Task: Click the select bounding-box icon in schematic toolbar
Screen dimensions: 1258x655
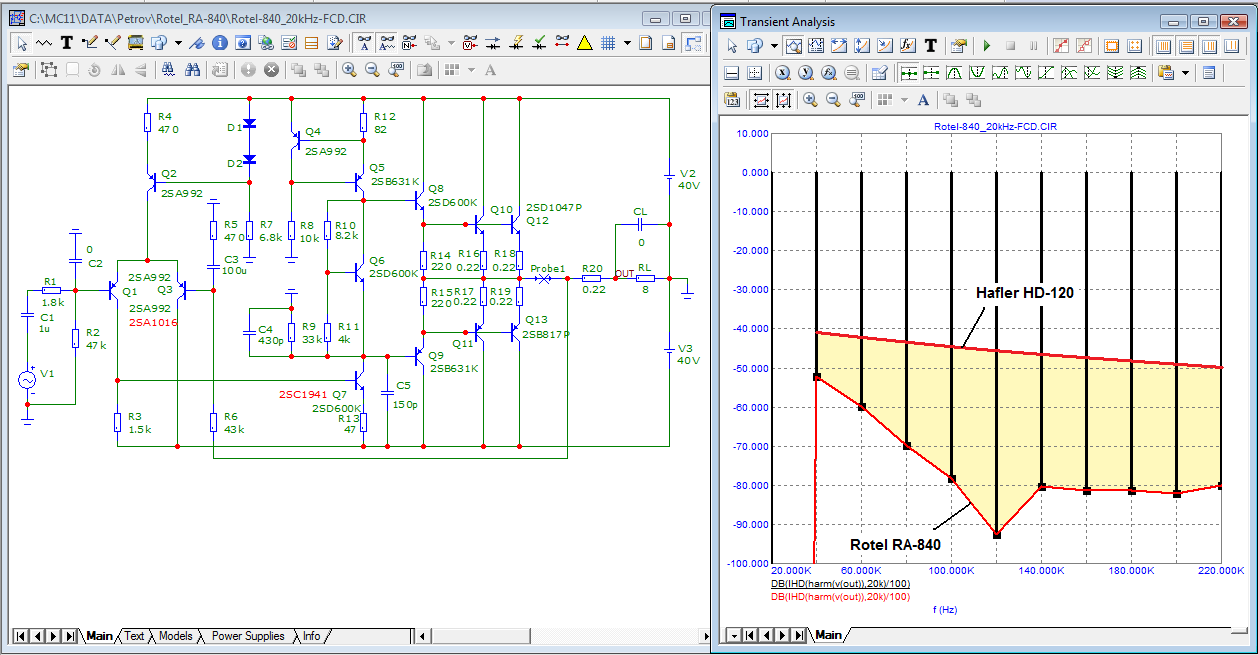Action: pyautogui.click(x=49, y=70)
